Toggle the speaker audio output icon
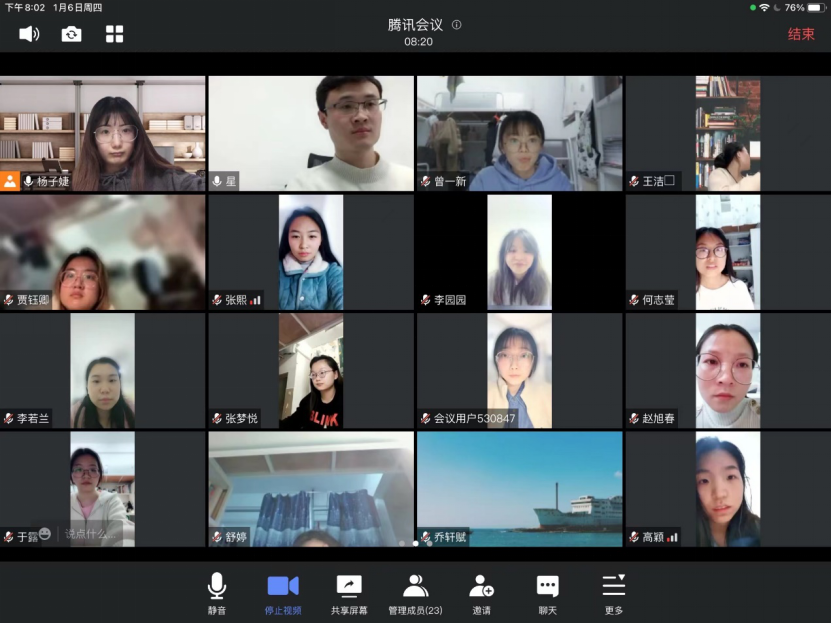This screenshot has height=623, width=831. [x=29, y=34]
